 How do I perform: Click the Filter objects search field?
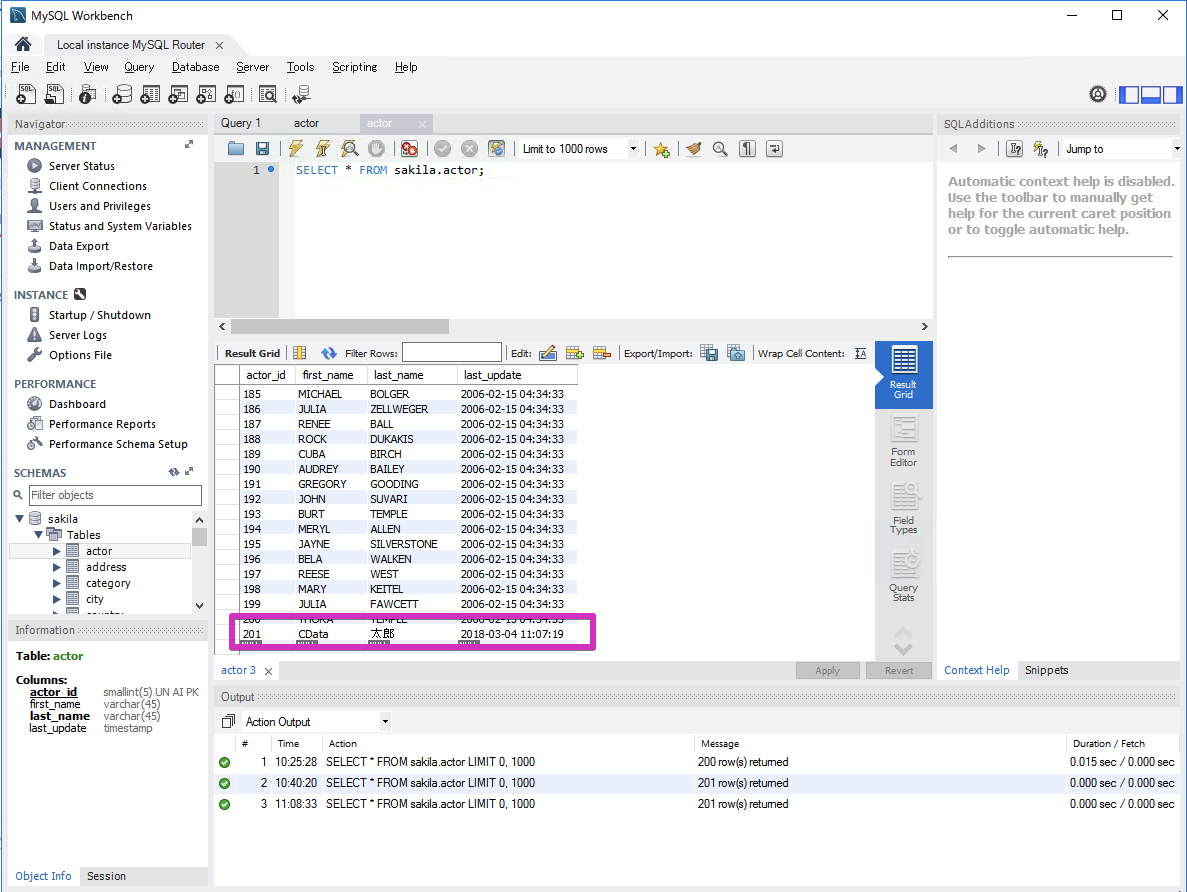tap(115, 495)
